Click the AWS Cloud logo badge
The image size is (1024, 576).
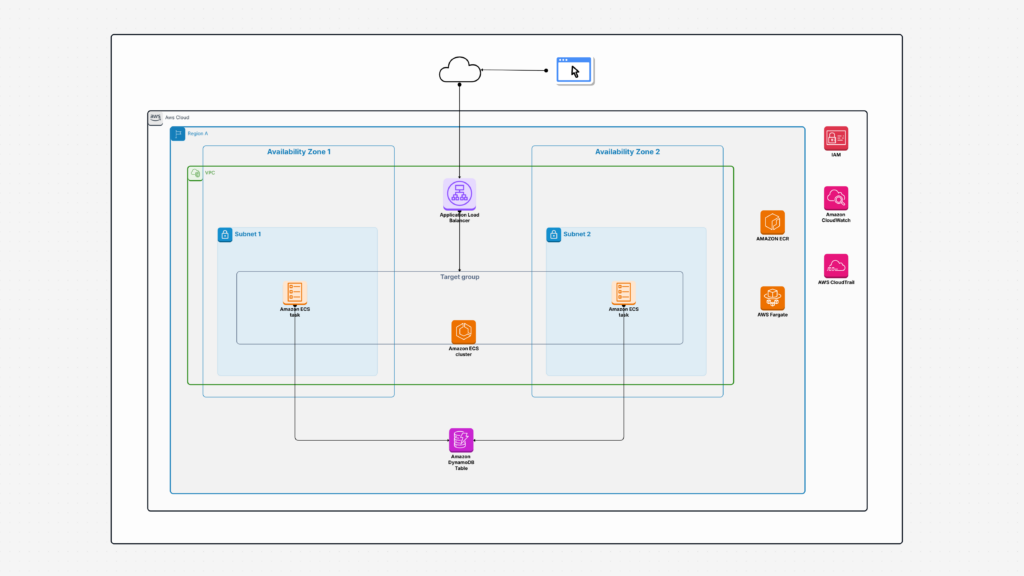click(154, 117)
